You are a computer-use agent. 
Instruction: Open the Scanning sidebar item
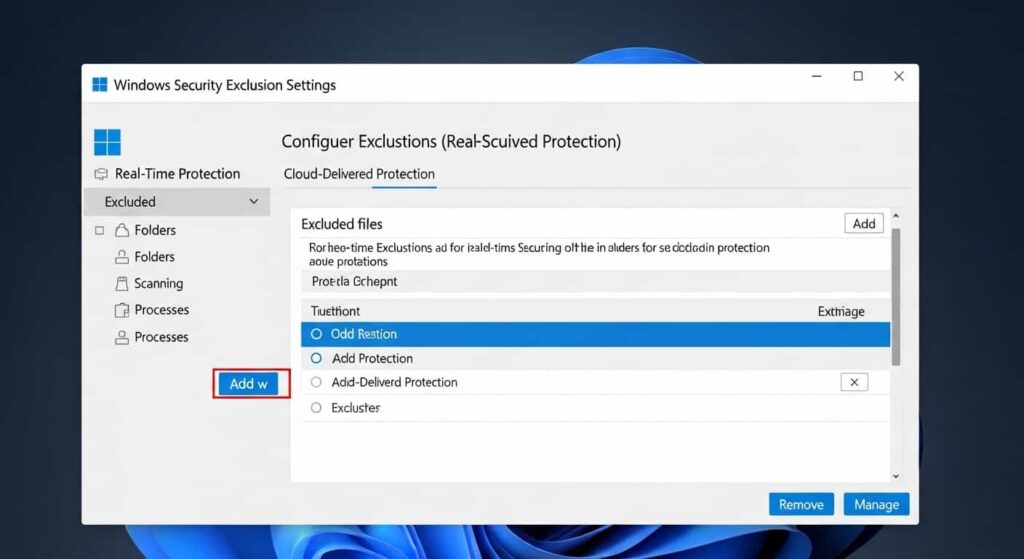(x=158, y=283)
